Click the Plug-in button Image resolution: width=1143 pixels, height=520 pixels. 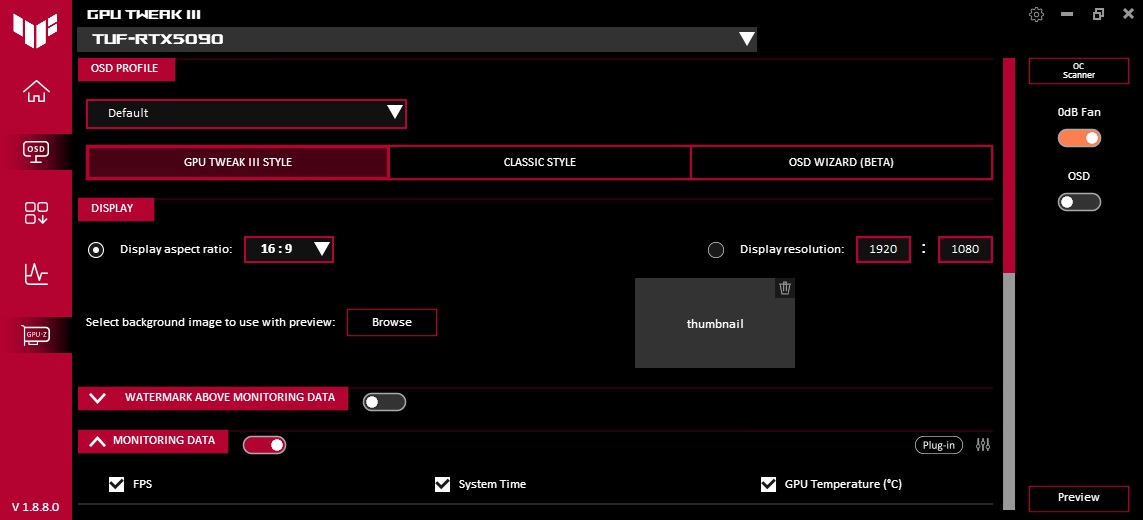point(939,446)
